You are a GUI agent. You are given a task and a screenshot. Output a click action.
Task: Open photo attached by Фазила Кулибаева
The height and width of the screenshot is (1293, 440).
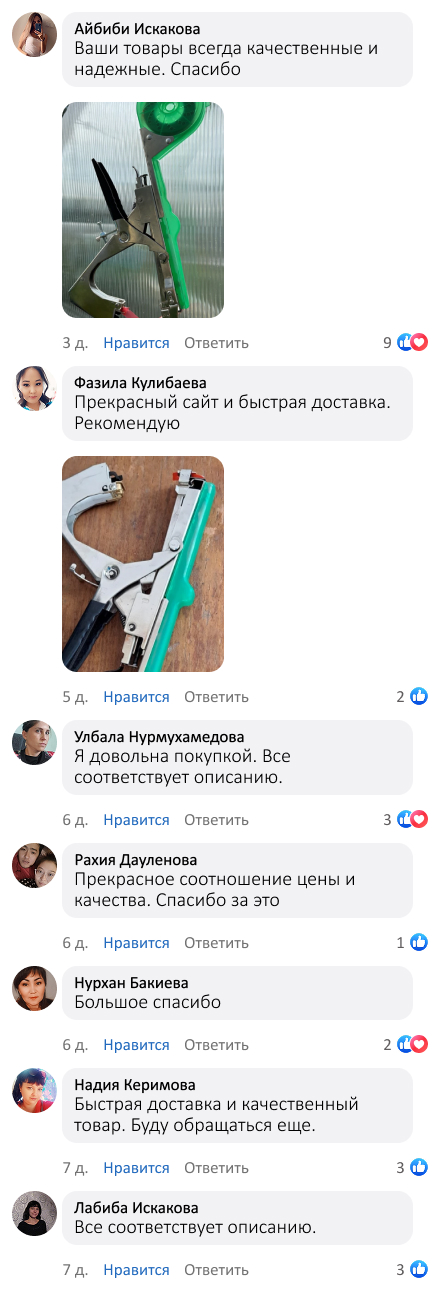143,564
